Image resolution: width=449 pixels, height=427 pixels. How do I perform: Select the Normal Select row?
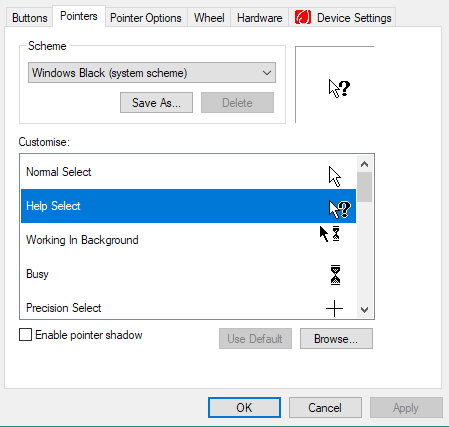189,172
